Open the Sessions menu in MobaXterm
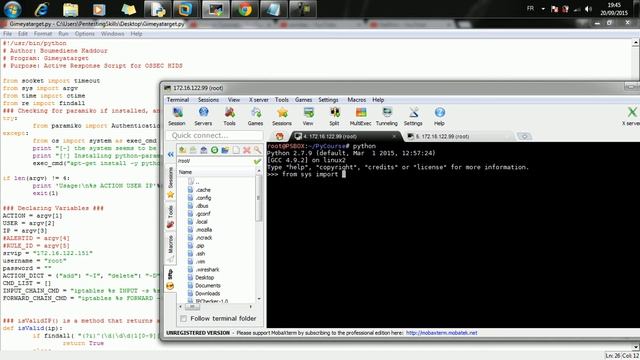Screen dimensions: 640x360 tap(208, 100)
